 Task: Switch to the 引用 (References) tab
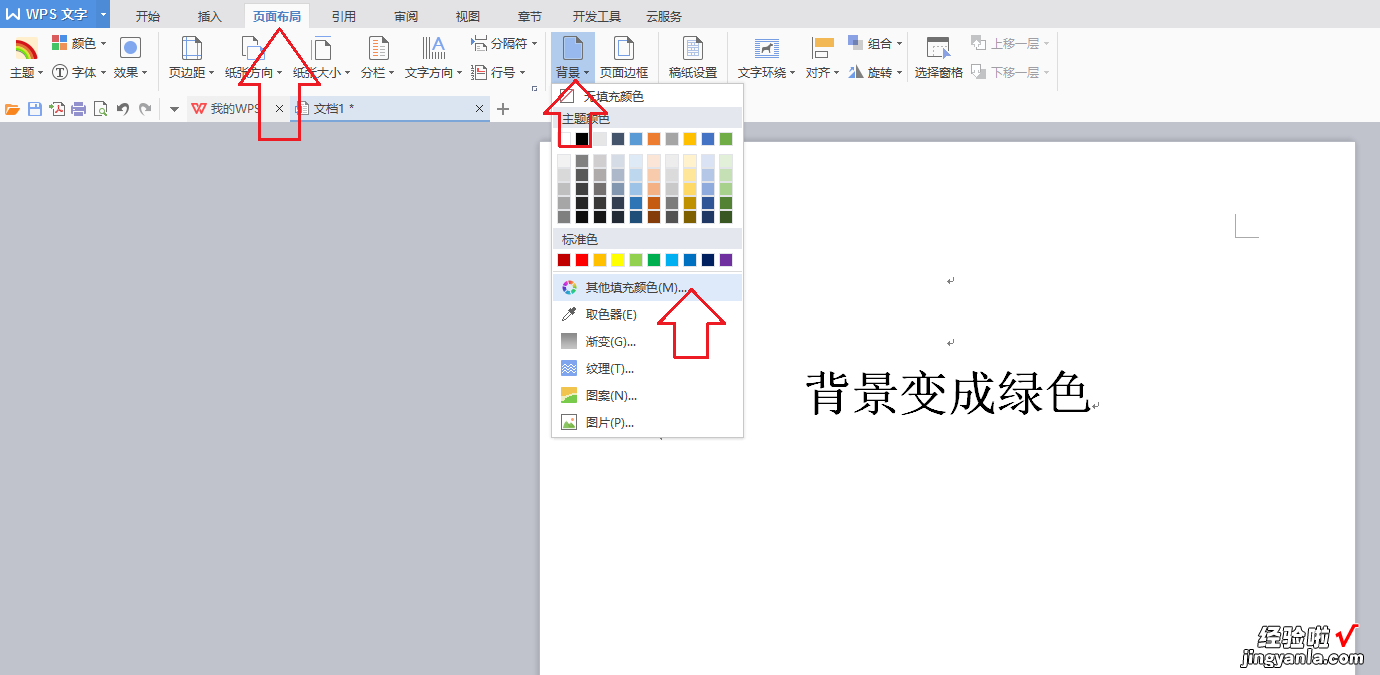coord(344,16)
